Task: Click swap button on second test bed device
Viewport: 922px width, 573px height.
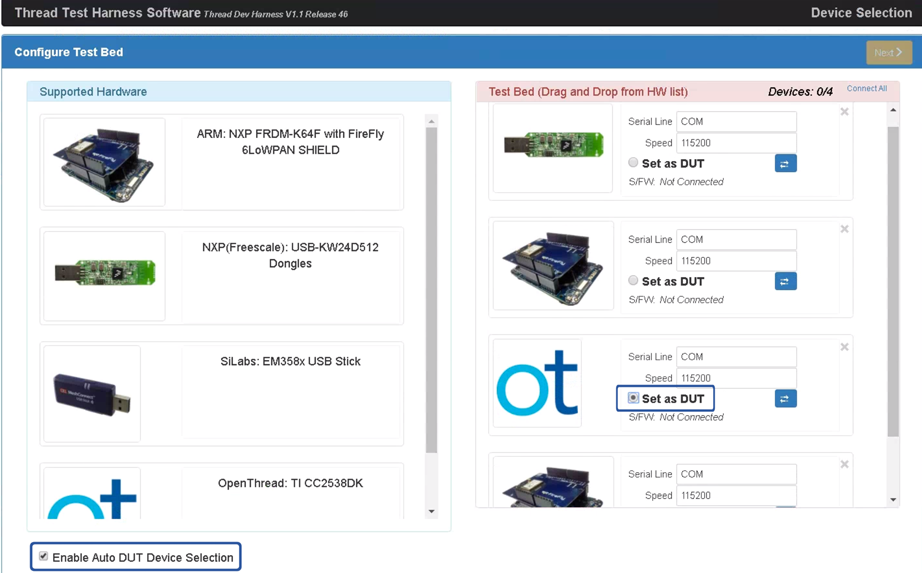Action: [785, 282]
